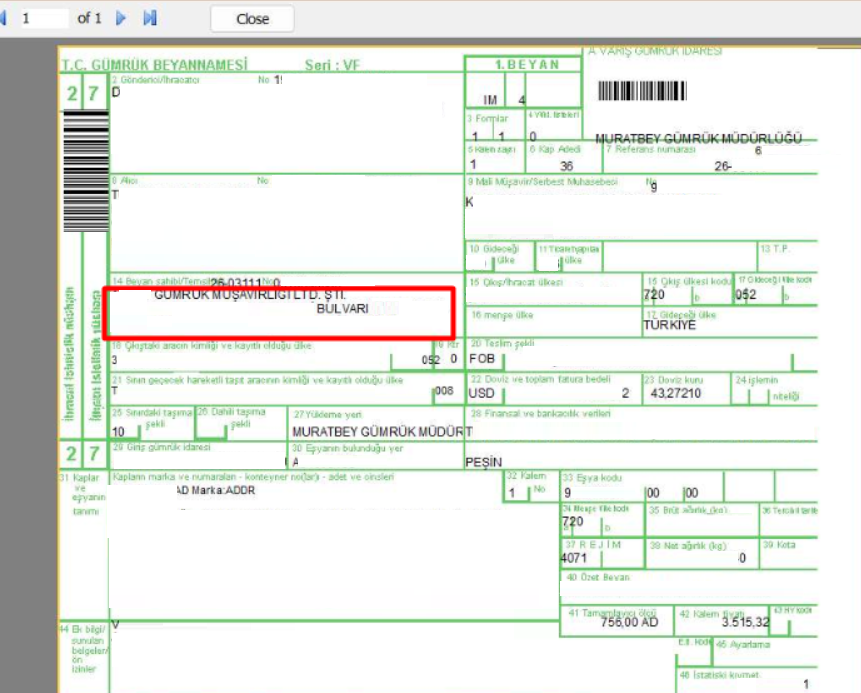This screenshot has height=693, width=861.
Task: Select the FOB delivery term field
Action: click(x=483, y=357)
